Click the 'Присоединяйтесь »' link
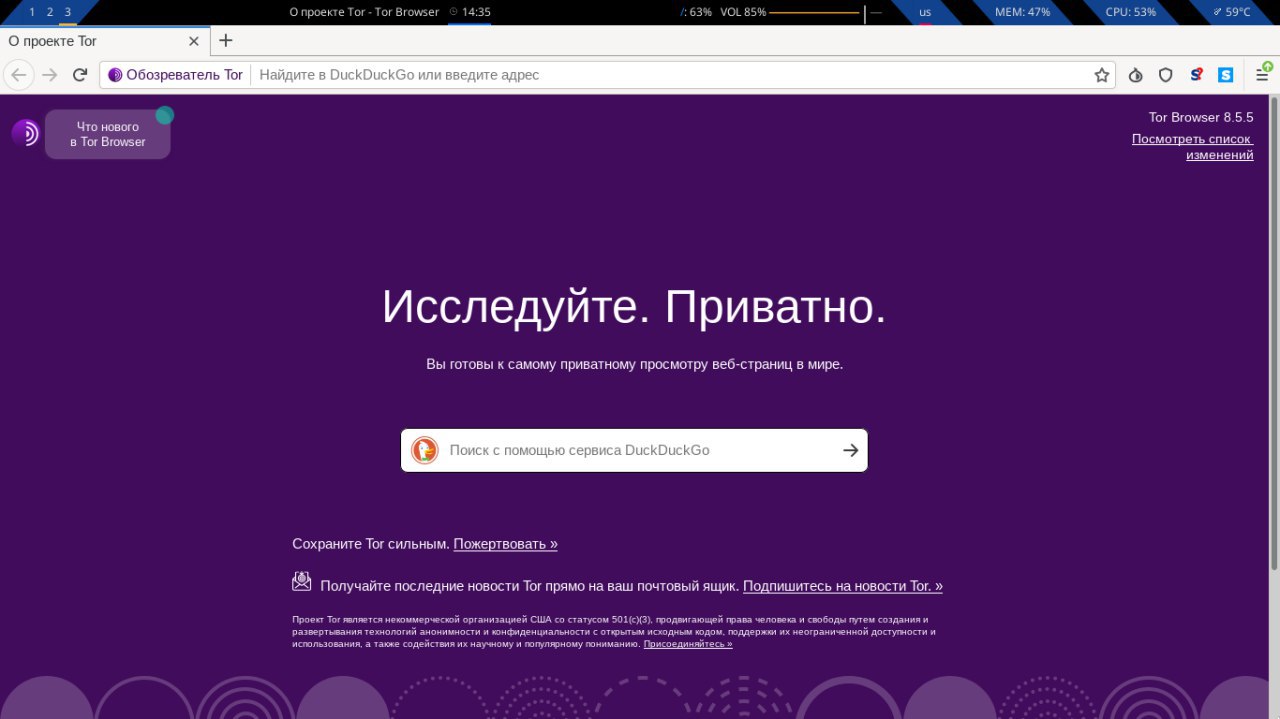 tap(688, 644)
